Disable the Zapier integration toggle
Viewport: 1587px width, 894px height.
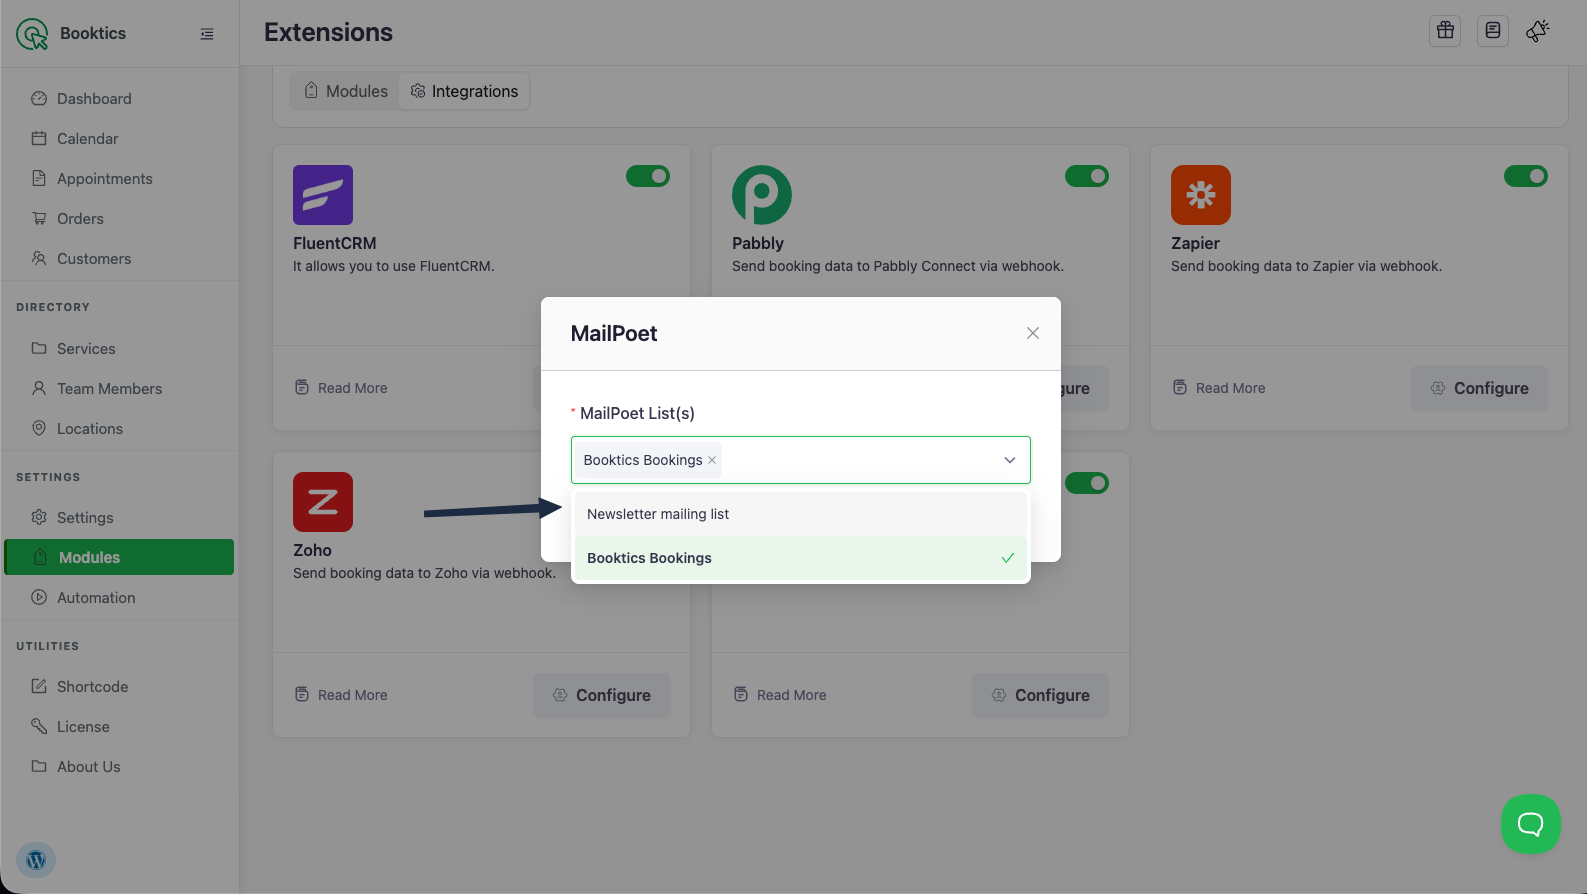coord(1526,176)
